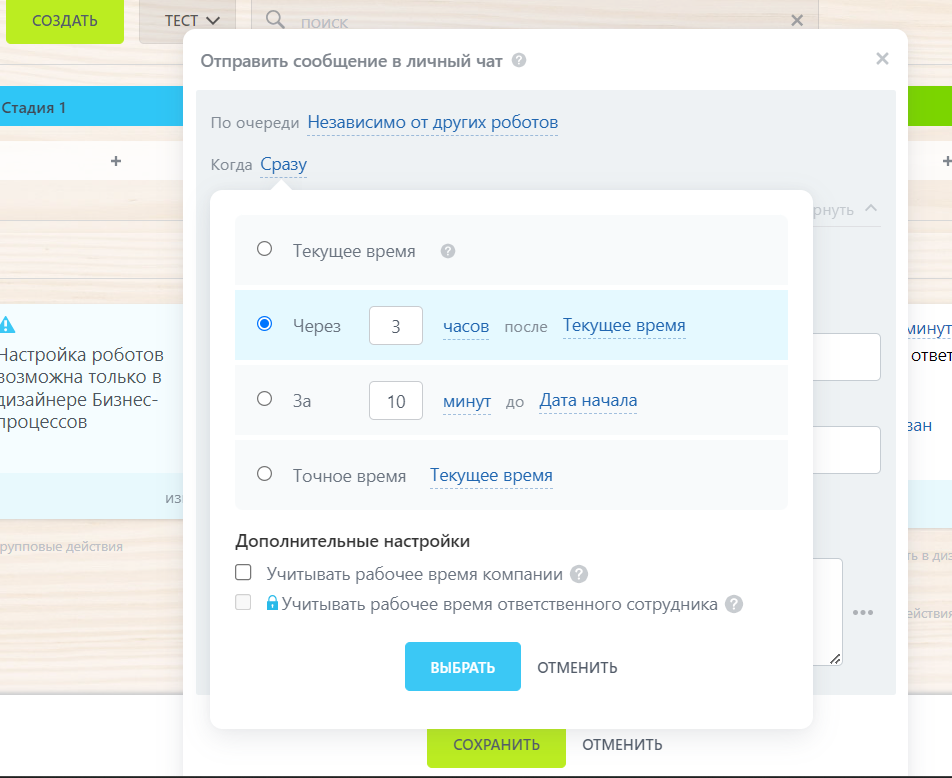The image size is (952, 778).
Task: Close the send message dialog
Action: pyautogui.click(x=882, y=59)
